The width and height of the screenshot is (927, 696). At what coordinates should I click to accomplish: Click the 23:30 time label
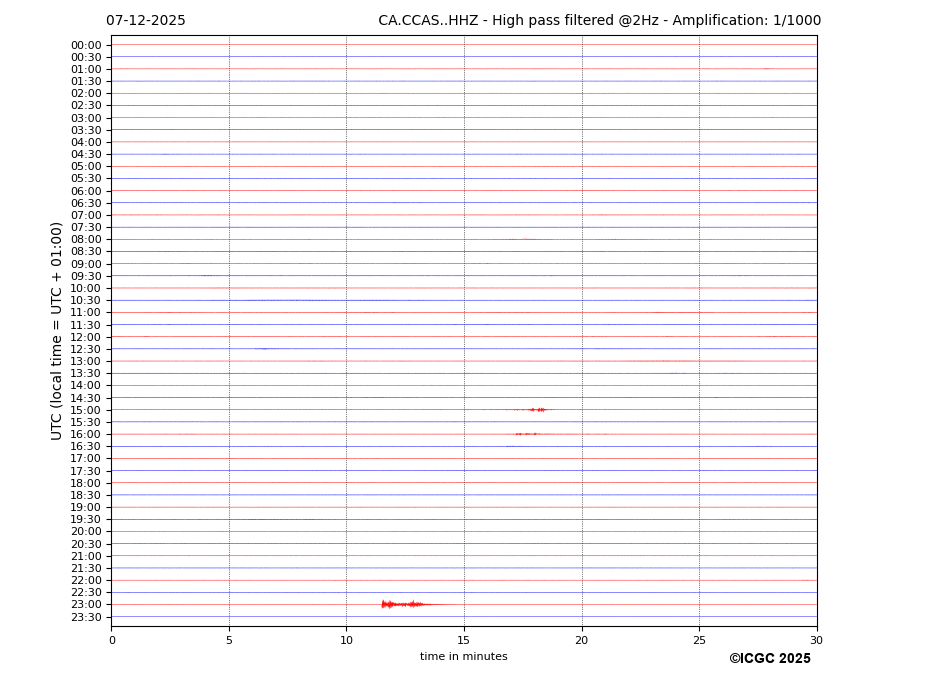click(x=86, y=617)
